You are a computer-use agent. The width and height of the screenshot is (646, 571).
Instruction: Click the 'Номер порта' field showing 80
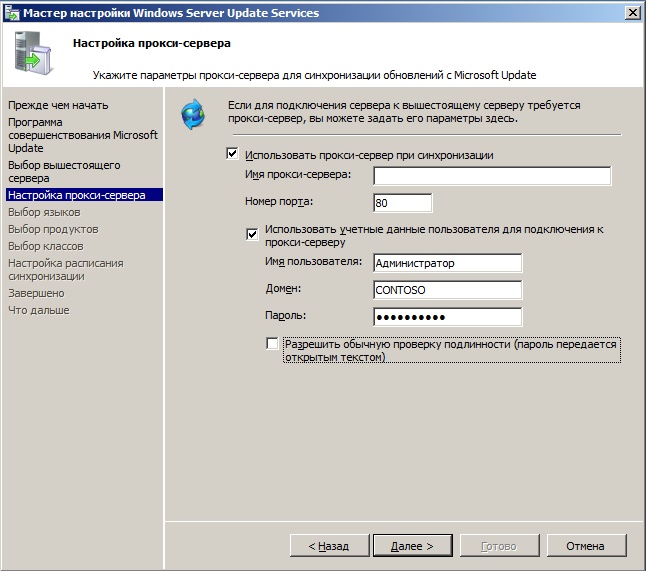pos(403,203)
